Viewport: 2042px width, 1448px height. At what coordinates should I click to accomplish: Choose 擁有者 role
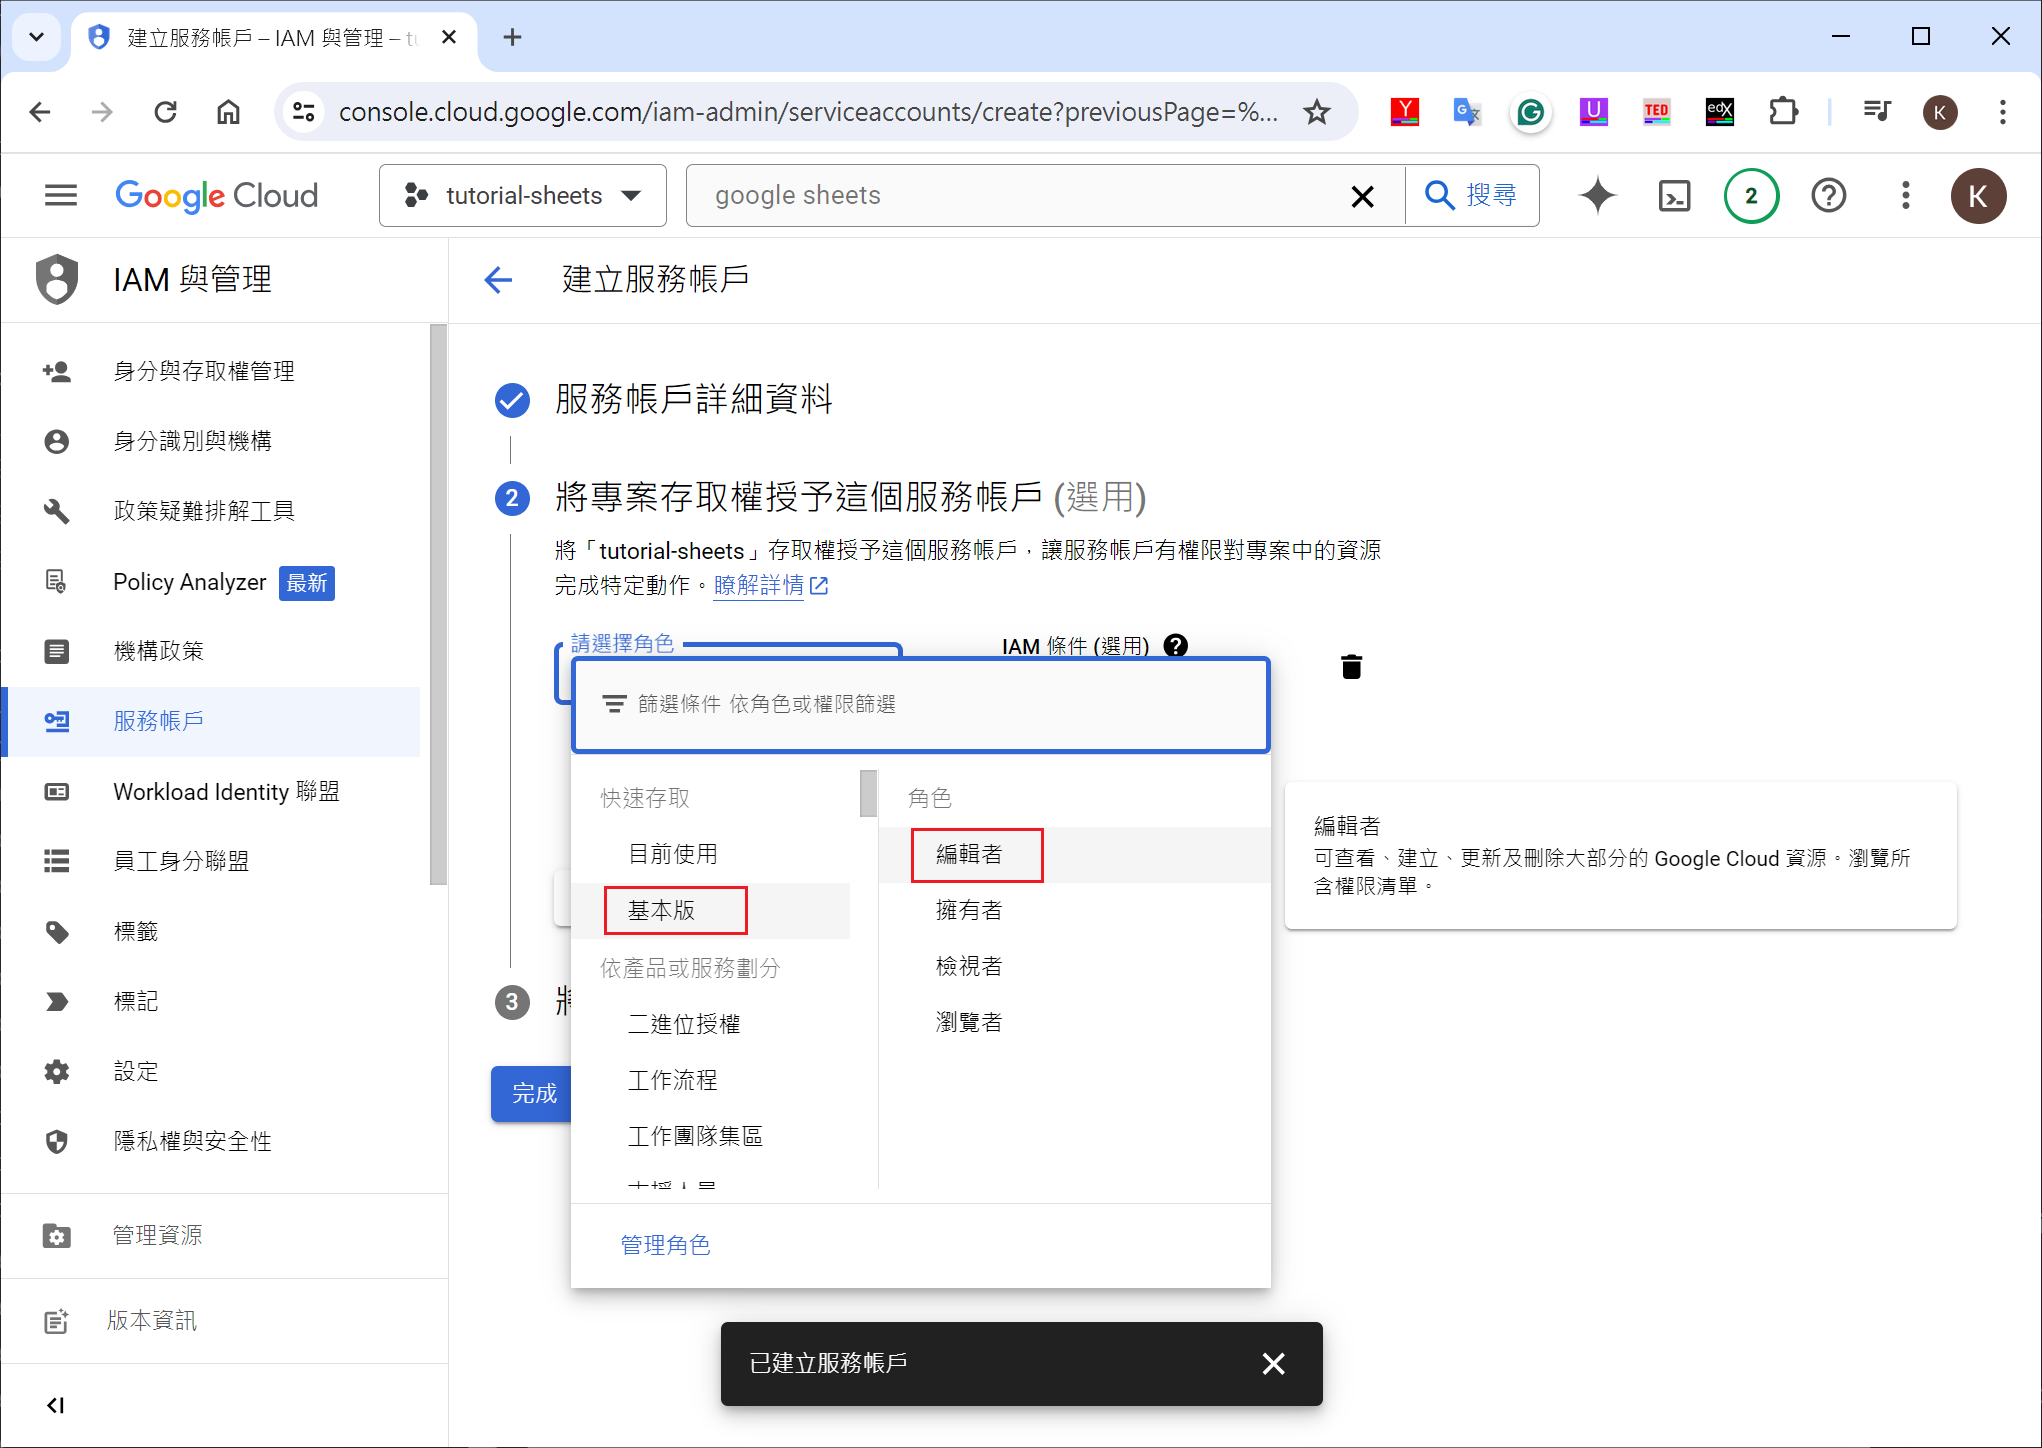click(x=968, y=910)
